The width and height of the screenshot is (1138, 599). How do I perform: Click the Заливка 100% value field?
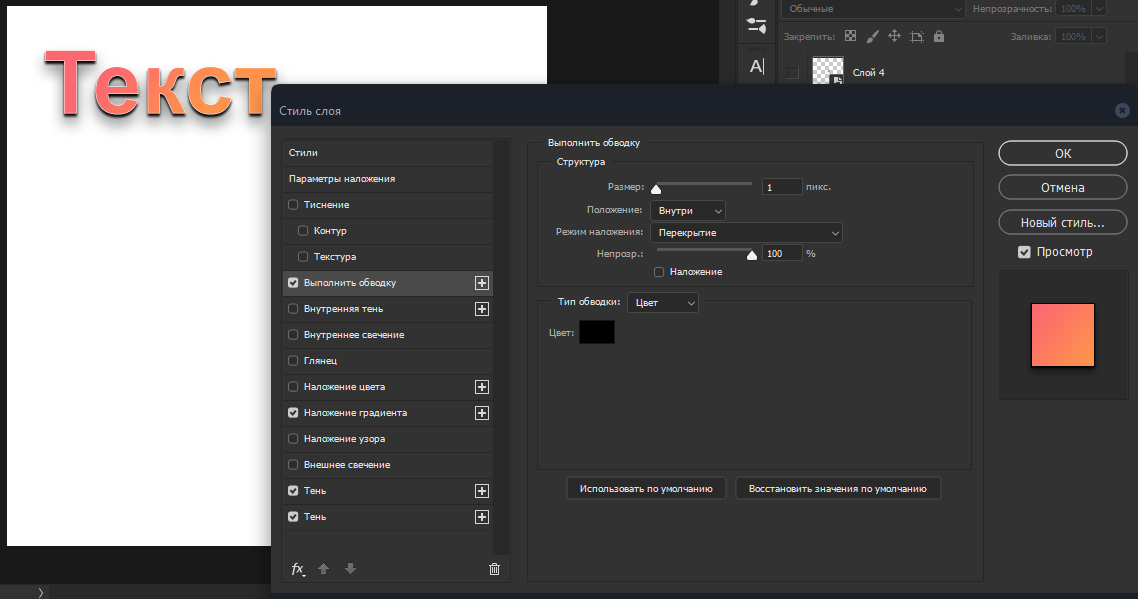coord(1073,36)
